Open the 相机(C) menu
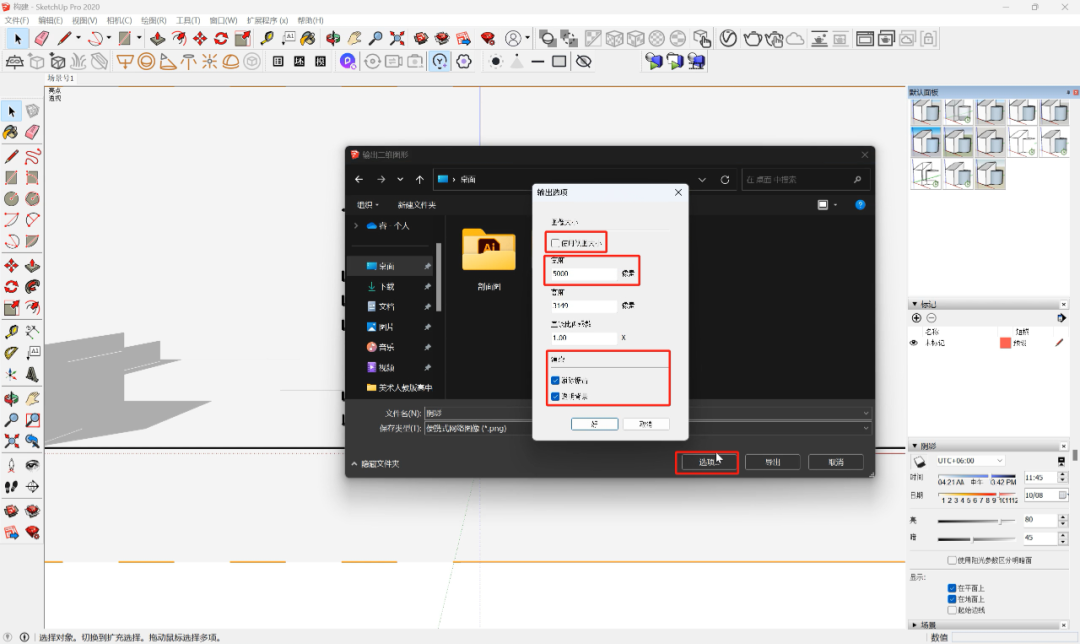Viewport: 1080px width, 644px height. (x=119, y=21)
